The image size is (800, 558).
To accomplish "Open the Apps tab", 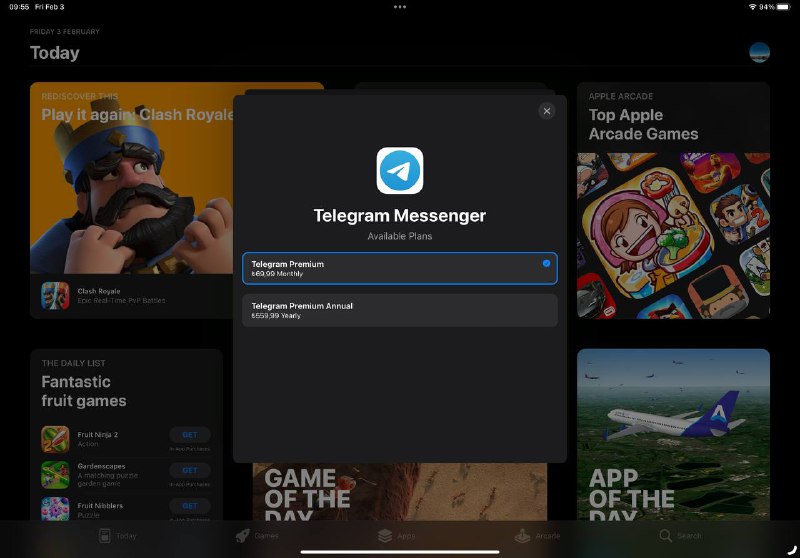I will [x=396, y=536].
